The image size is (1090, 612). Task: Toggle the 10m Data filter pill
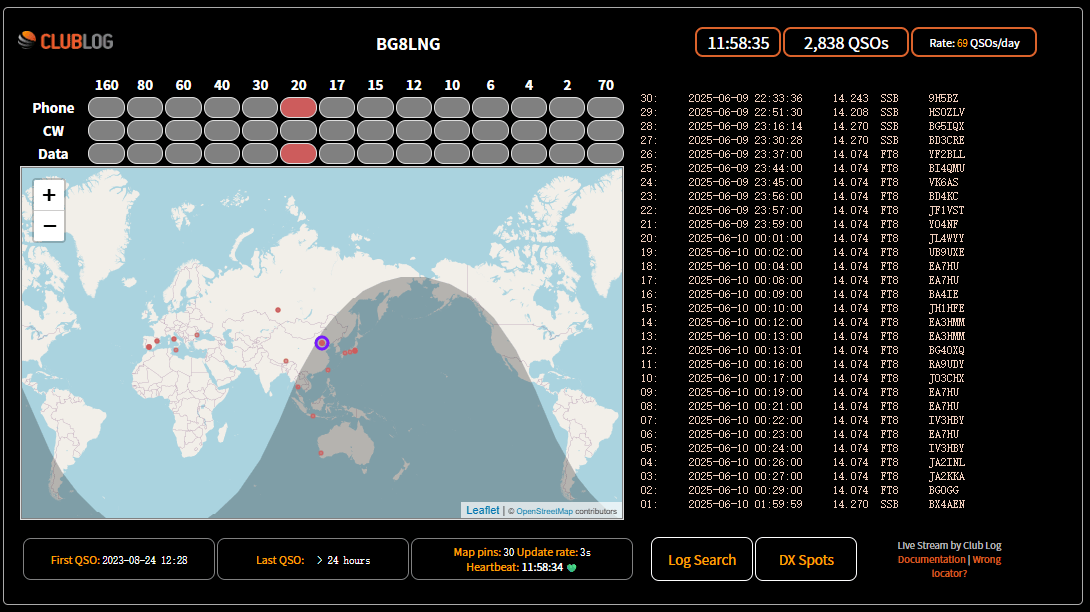[x=452, y=154]
